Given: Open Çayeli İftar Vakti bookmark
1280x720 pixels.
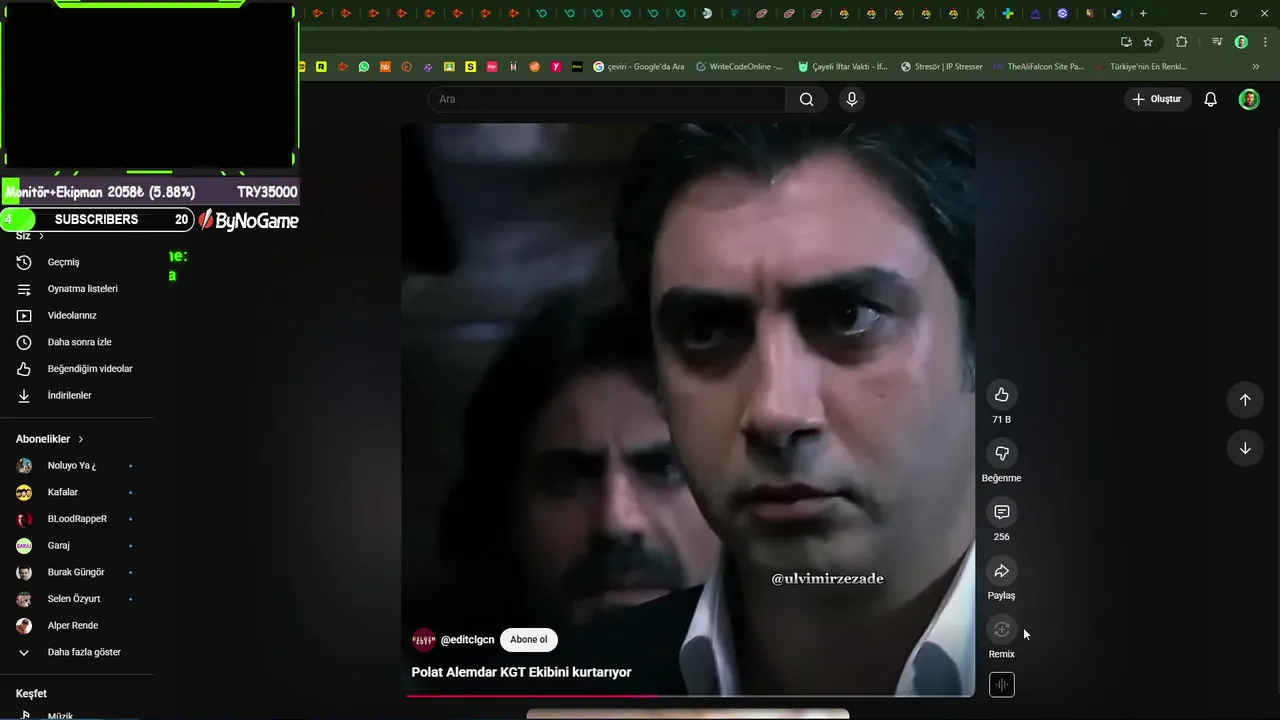Looking at the screenshot, I should click(842, 67).
